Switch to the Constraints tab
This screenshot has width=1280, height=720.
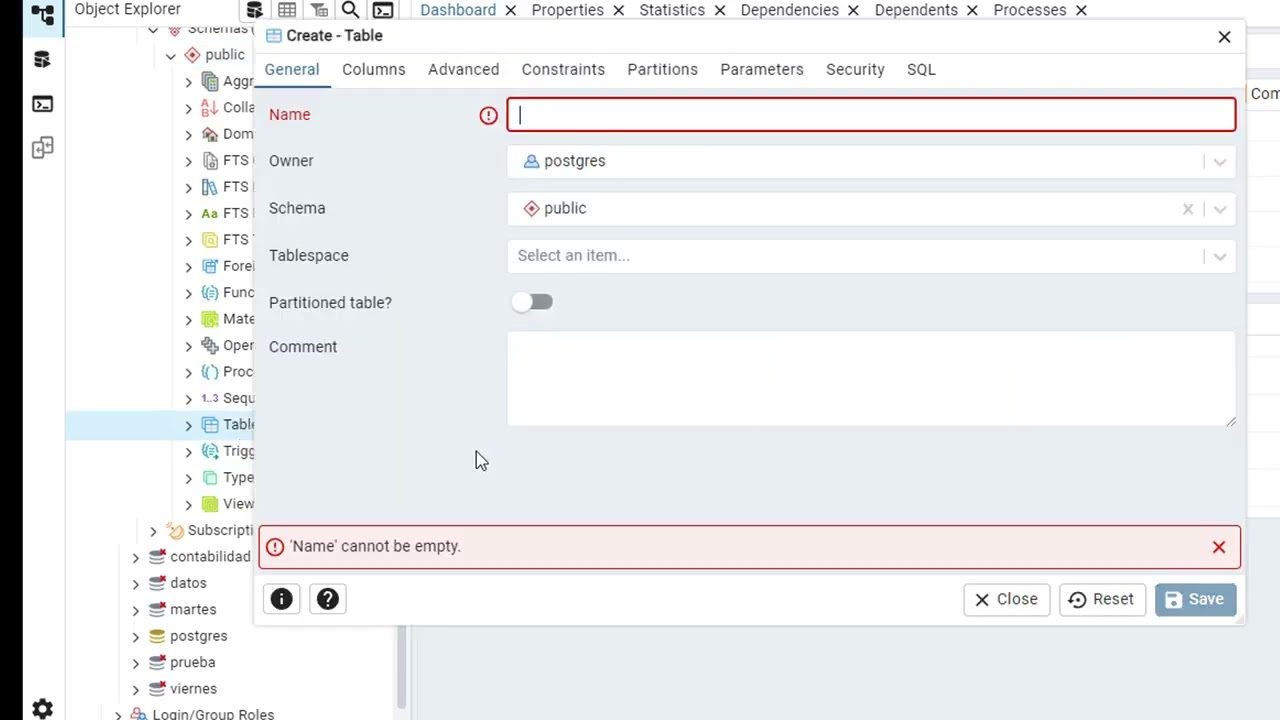563,69
